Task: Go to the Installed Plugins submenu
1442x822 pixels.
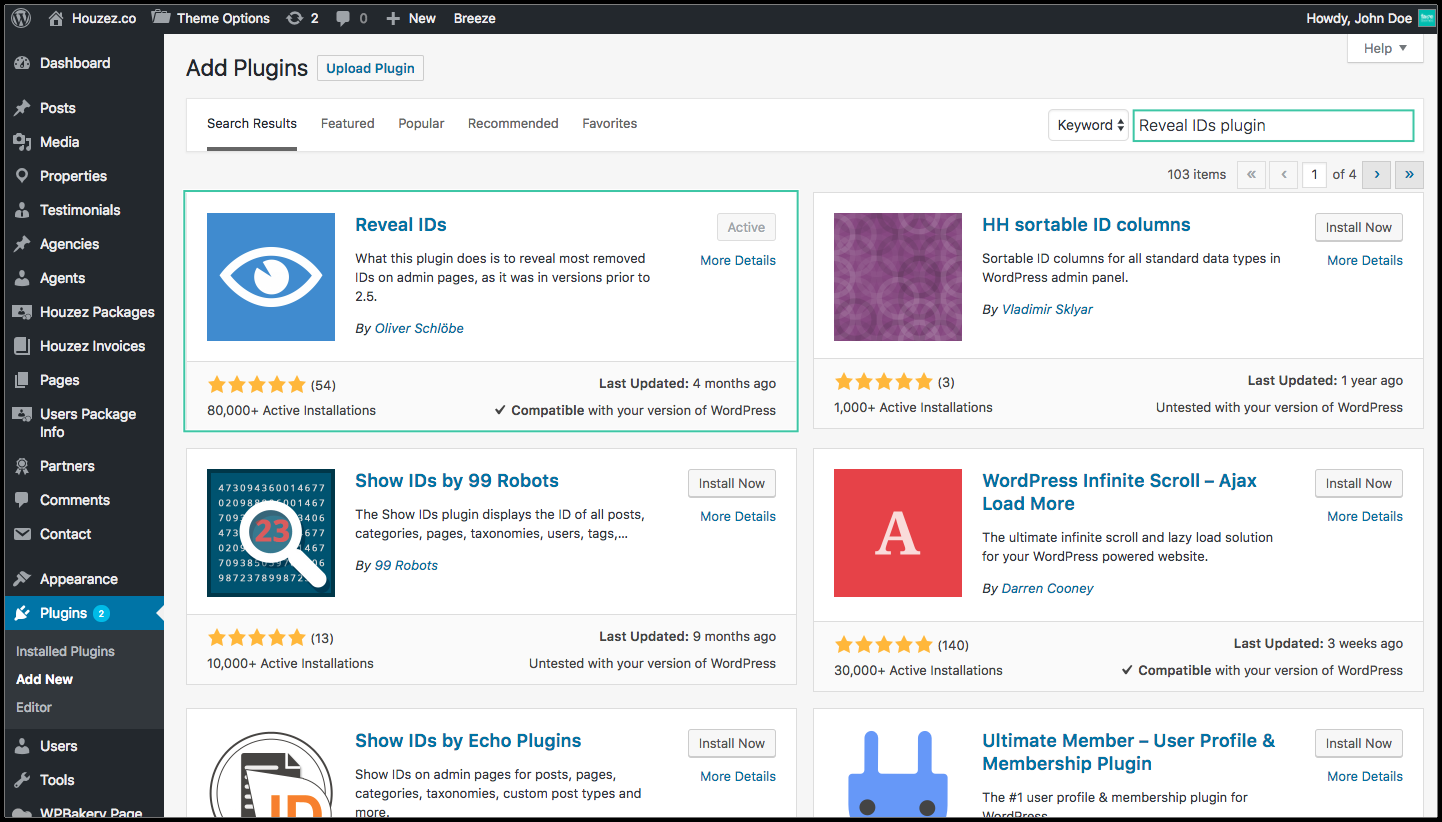Action: pos(65,651)
